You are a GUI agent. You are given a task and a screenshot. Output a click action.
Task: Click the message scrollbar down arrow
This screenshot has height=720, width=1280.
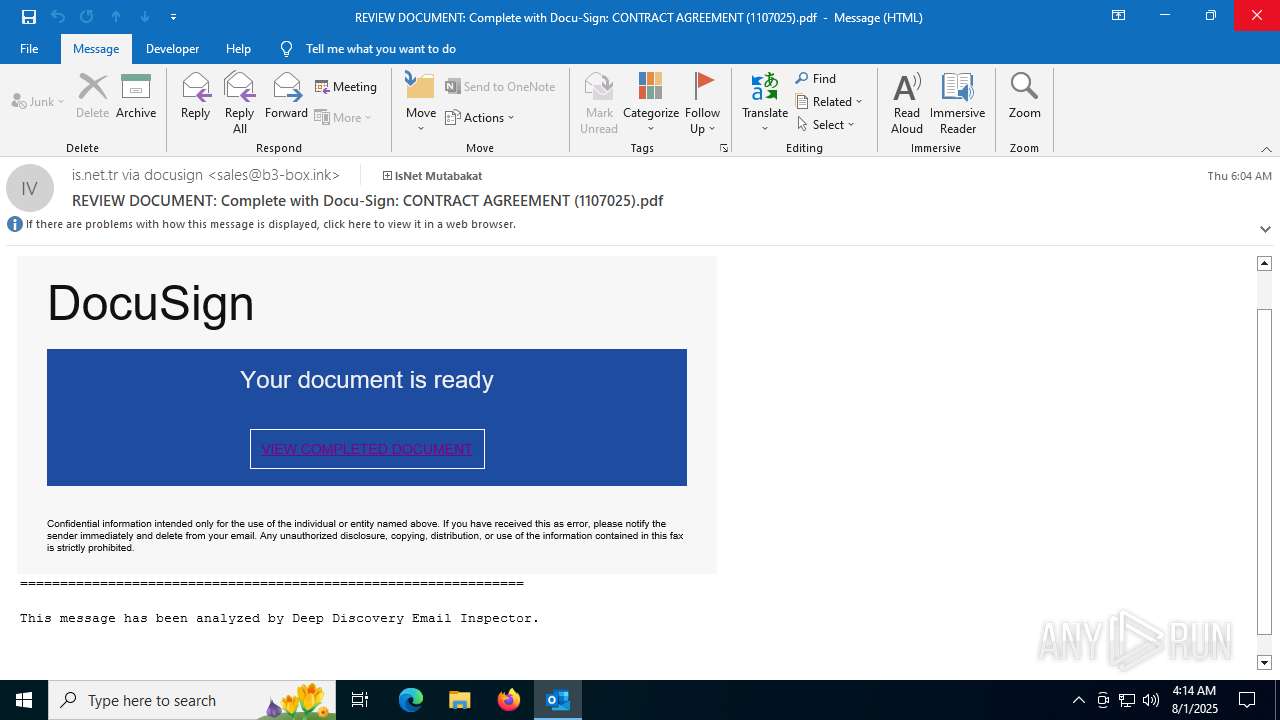(1264, 662)
